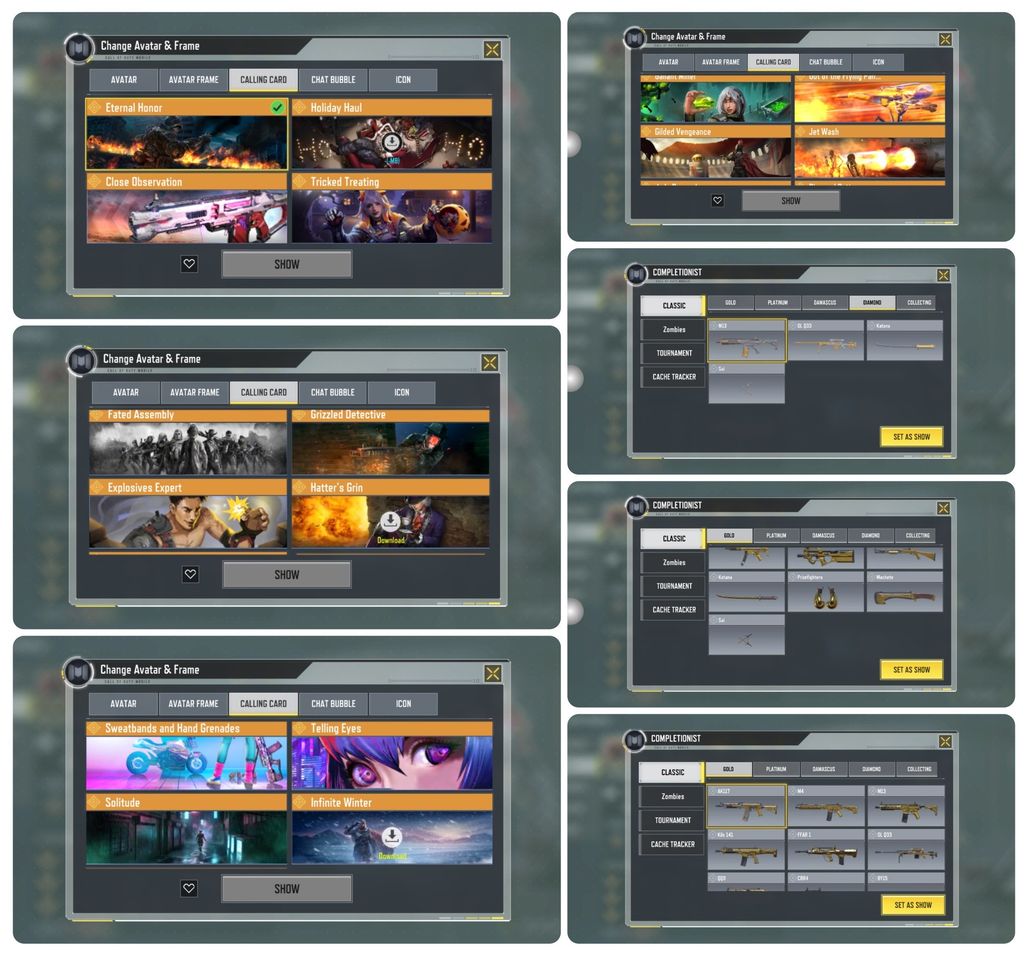Pick the Explosives Expert calling card
1028x956 pixels.
pos(188,513)
